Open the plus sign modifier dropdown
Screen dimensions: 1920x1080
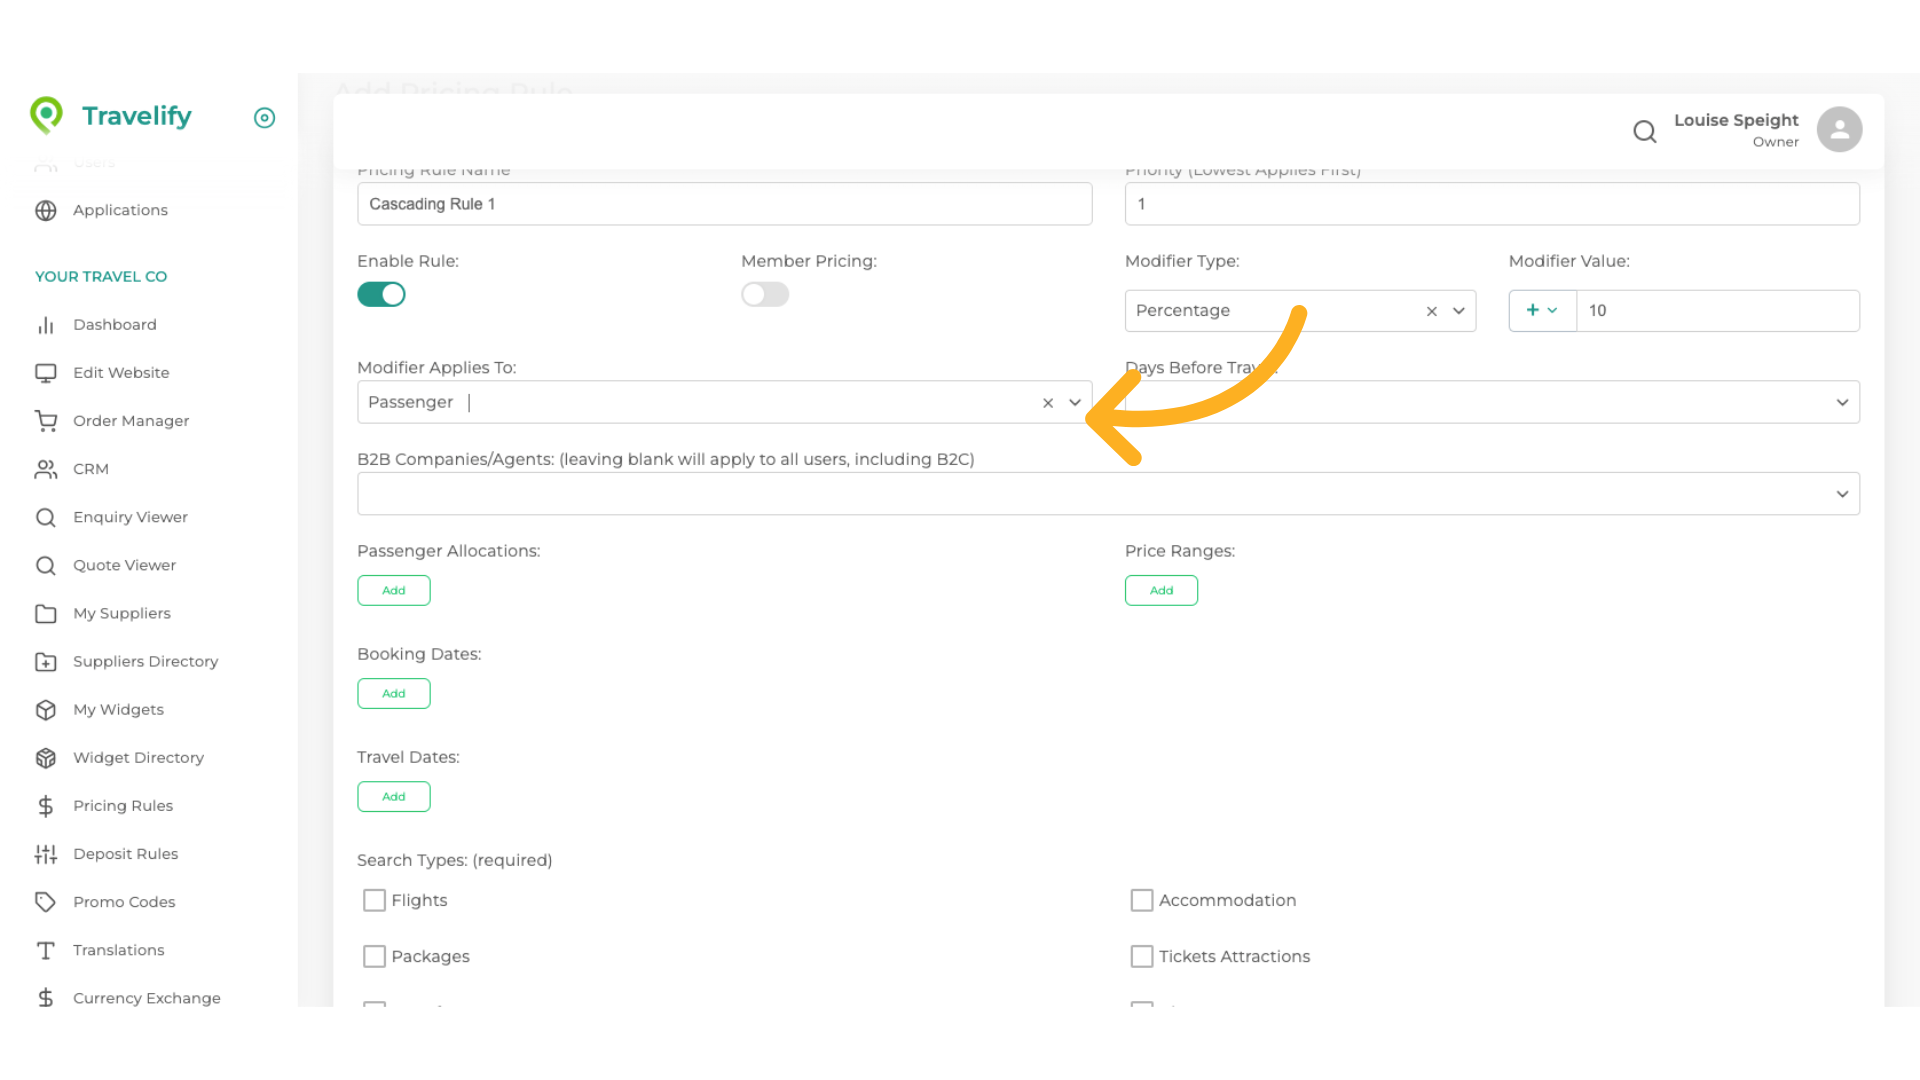tap(1541, 311)
